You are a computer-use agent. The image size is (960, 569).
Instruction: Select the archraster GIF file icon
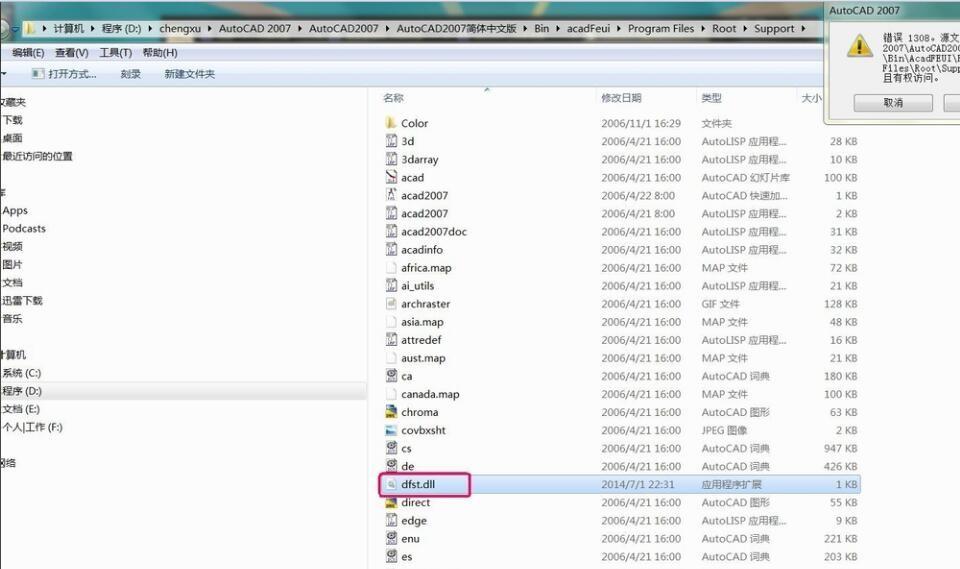pyautogui.click(x=391, y=303)
